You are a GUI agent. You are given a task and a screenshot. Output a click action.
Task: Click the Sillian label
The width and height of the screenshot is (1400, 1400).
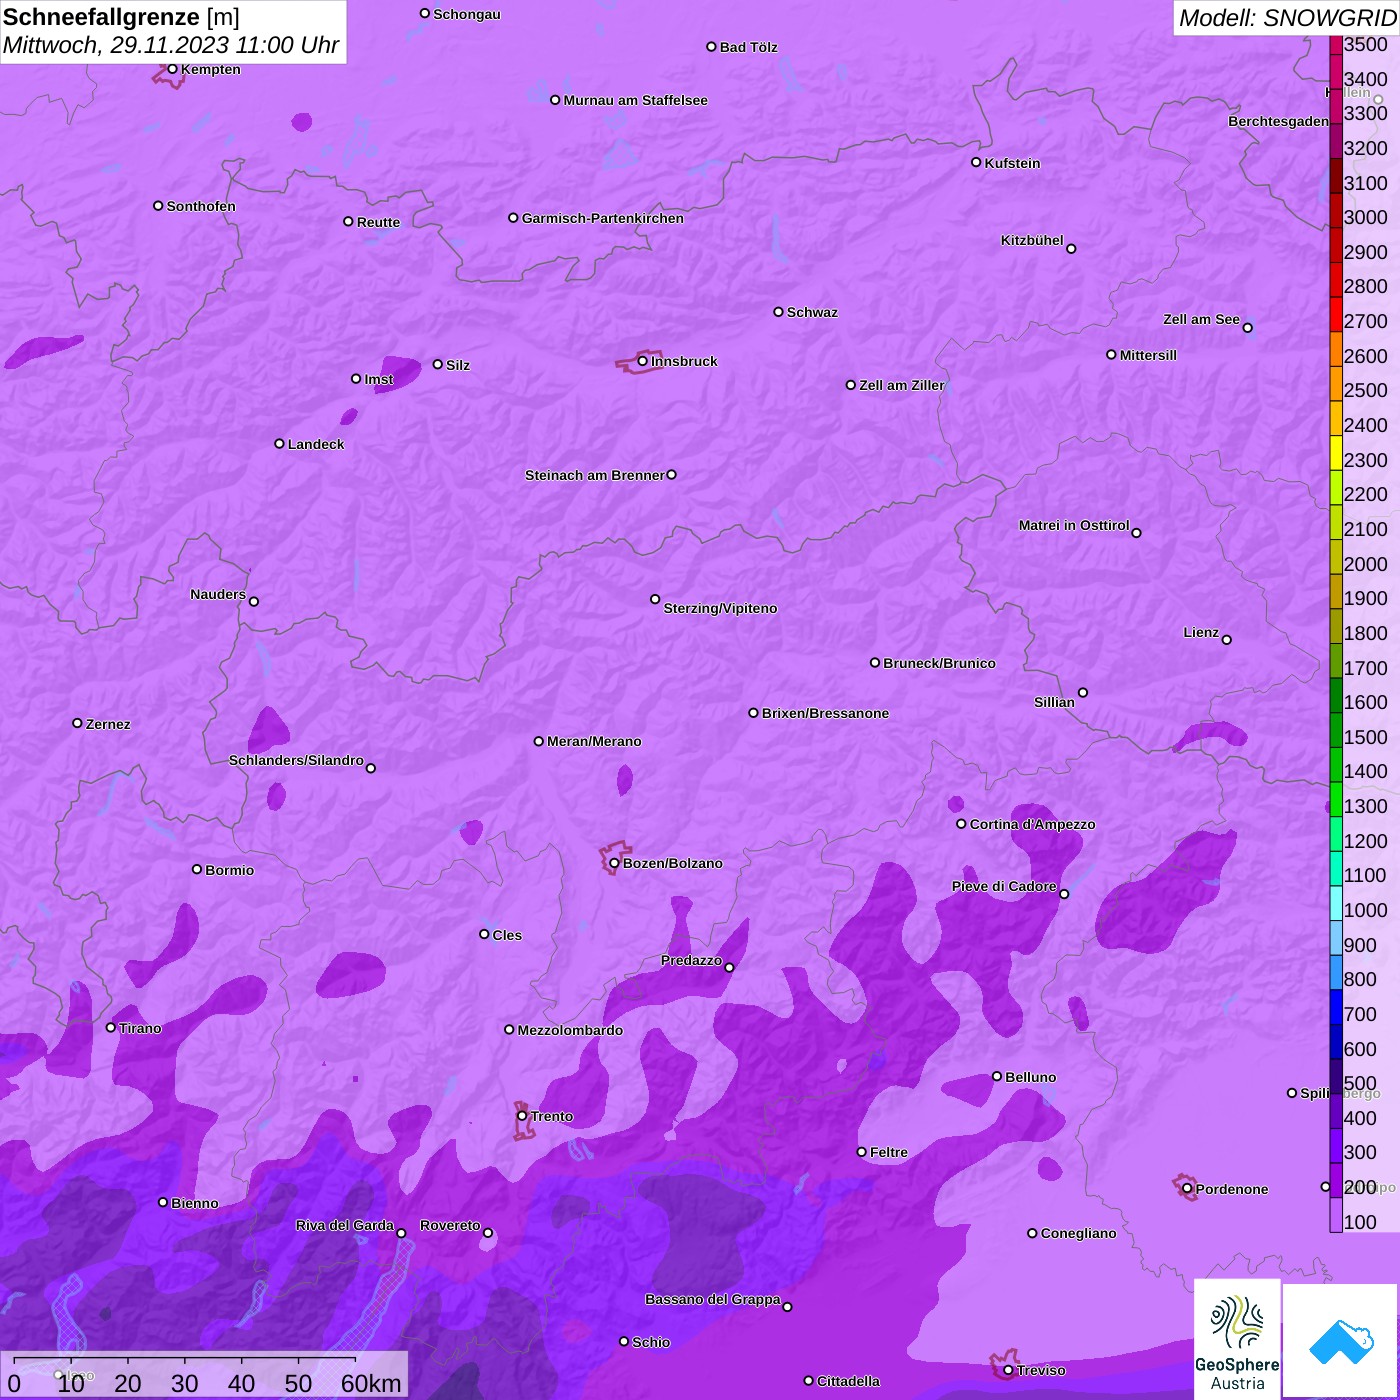(x=1054, y=702)
